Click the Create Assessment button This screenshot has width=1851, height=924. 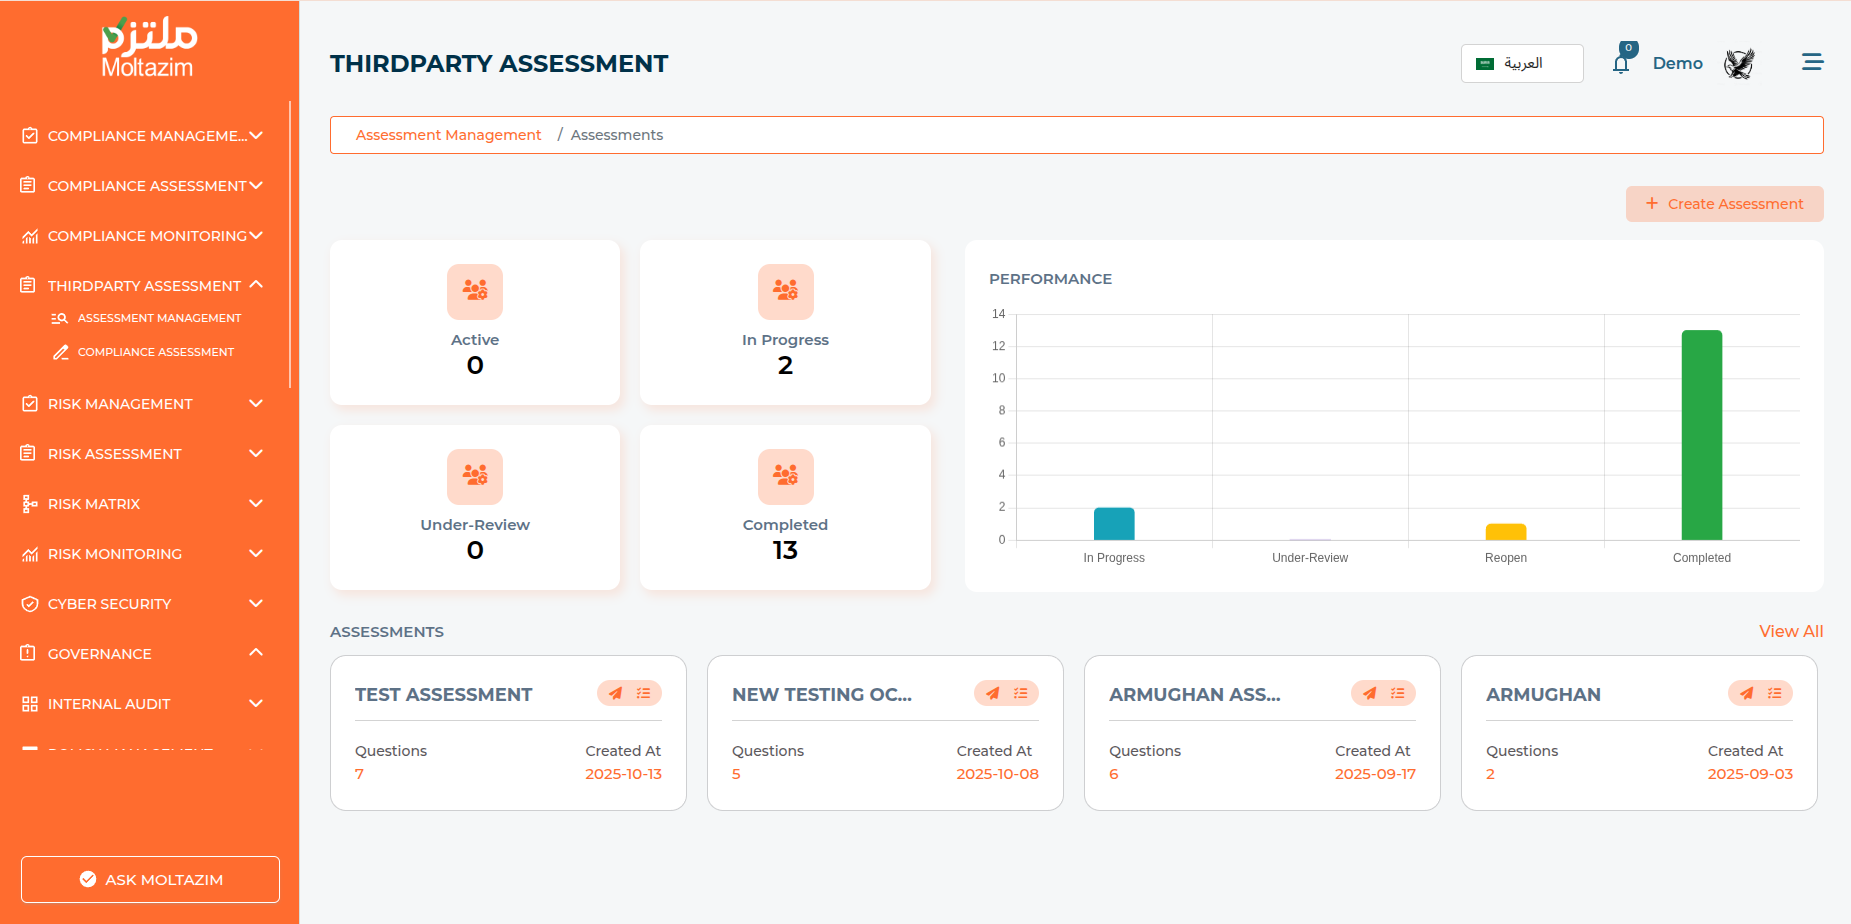coord(1724,204)
